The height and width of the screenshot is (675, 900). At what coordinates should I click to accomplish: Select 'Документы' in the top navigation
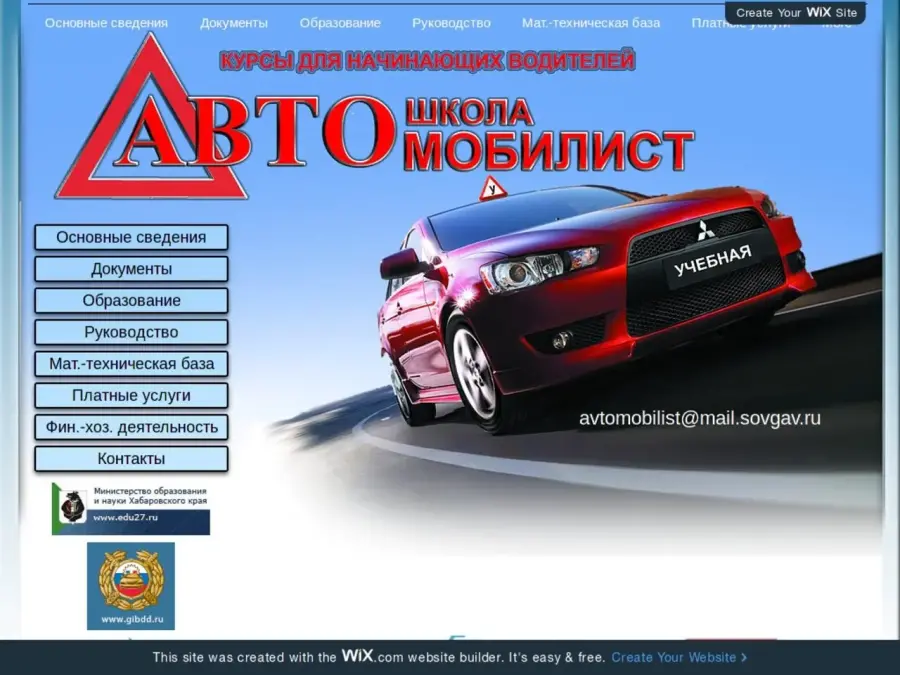point(234,23)
